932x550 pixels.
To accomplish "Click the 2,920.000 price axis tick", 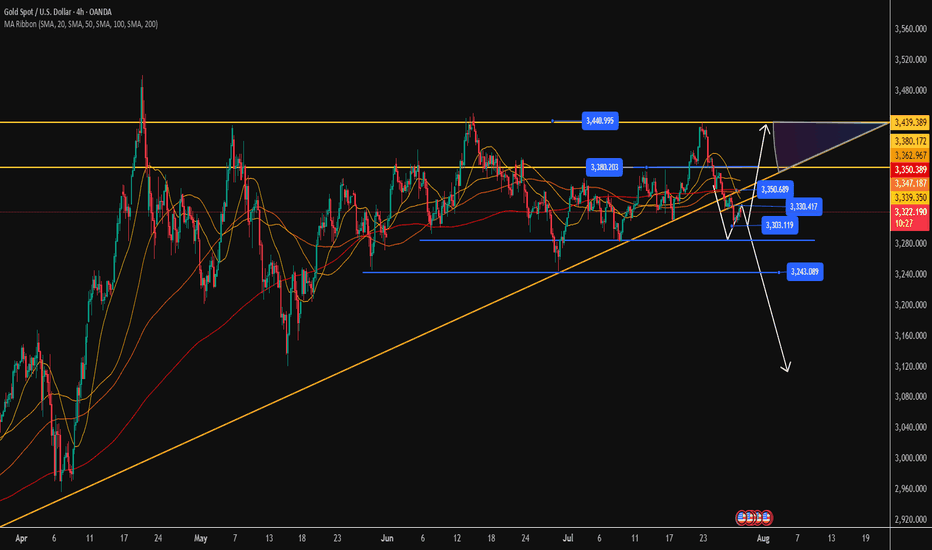I will (910, 519).
